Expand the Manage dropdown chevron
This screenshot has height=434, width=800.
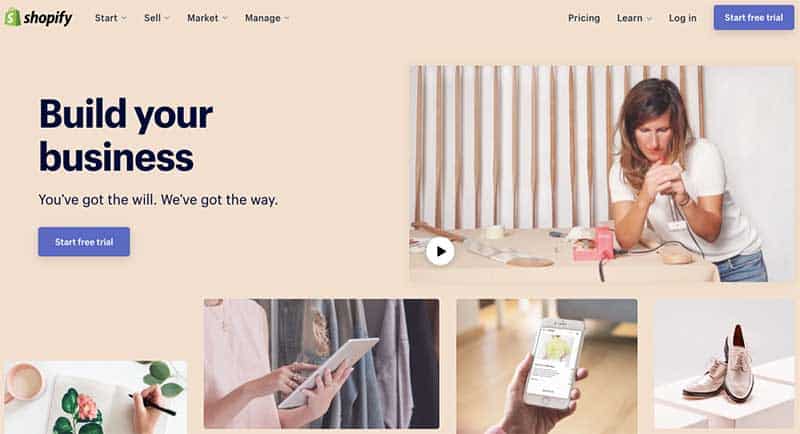pos(287,18)
